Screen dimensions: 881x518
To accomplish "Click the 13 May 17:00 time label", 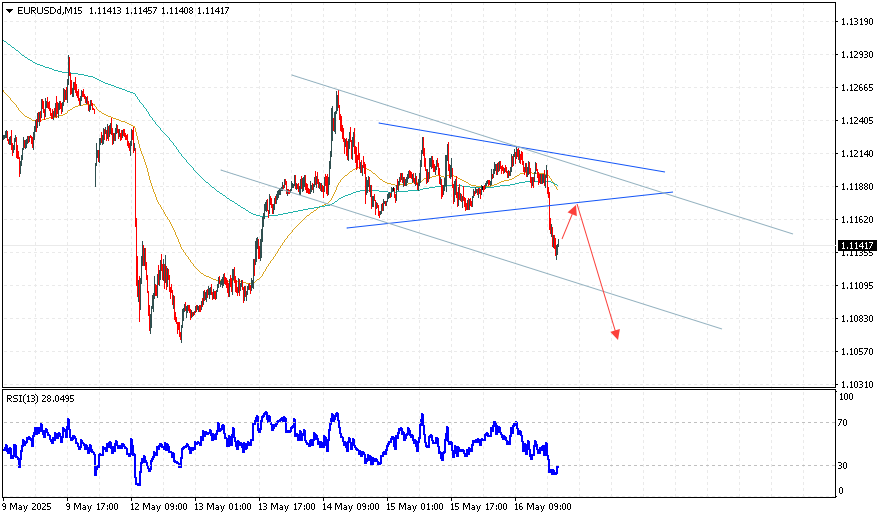I will (x=287, y=507).
